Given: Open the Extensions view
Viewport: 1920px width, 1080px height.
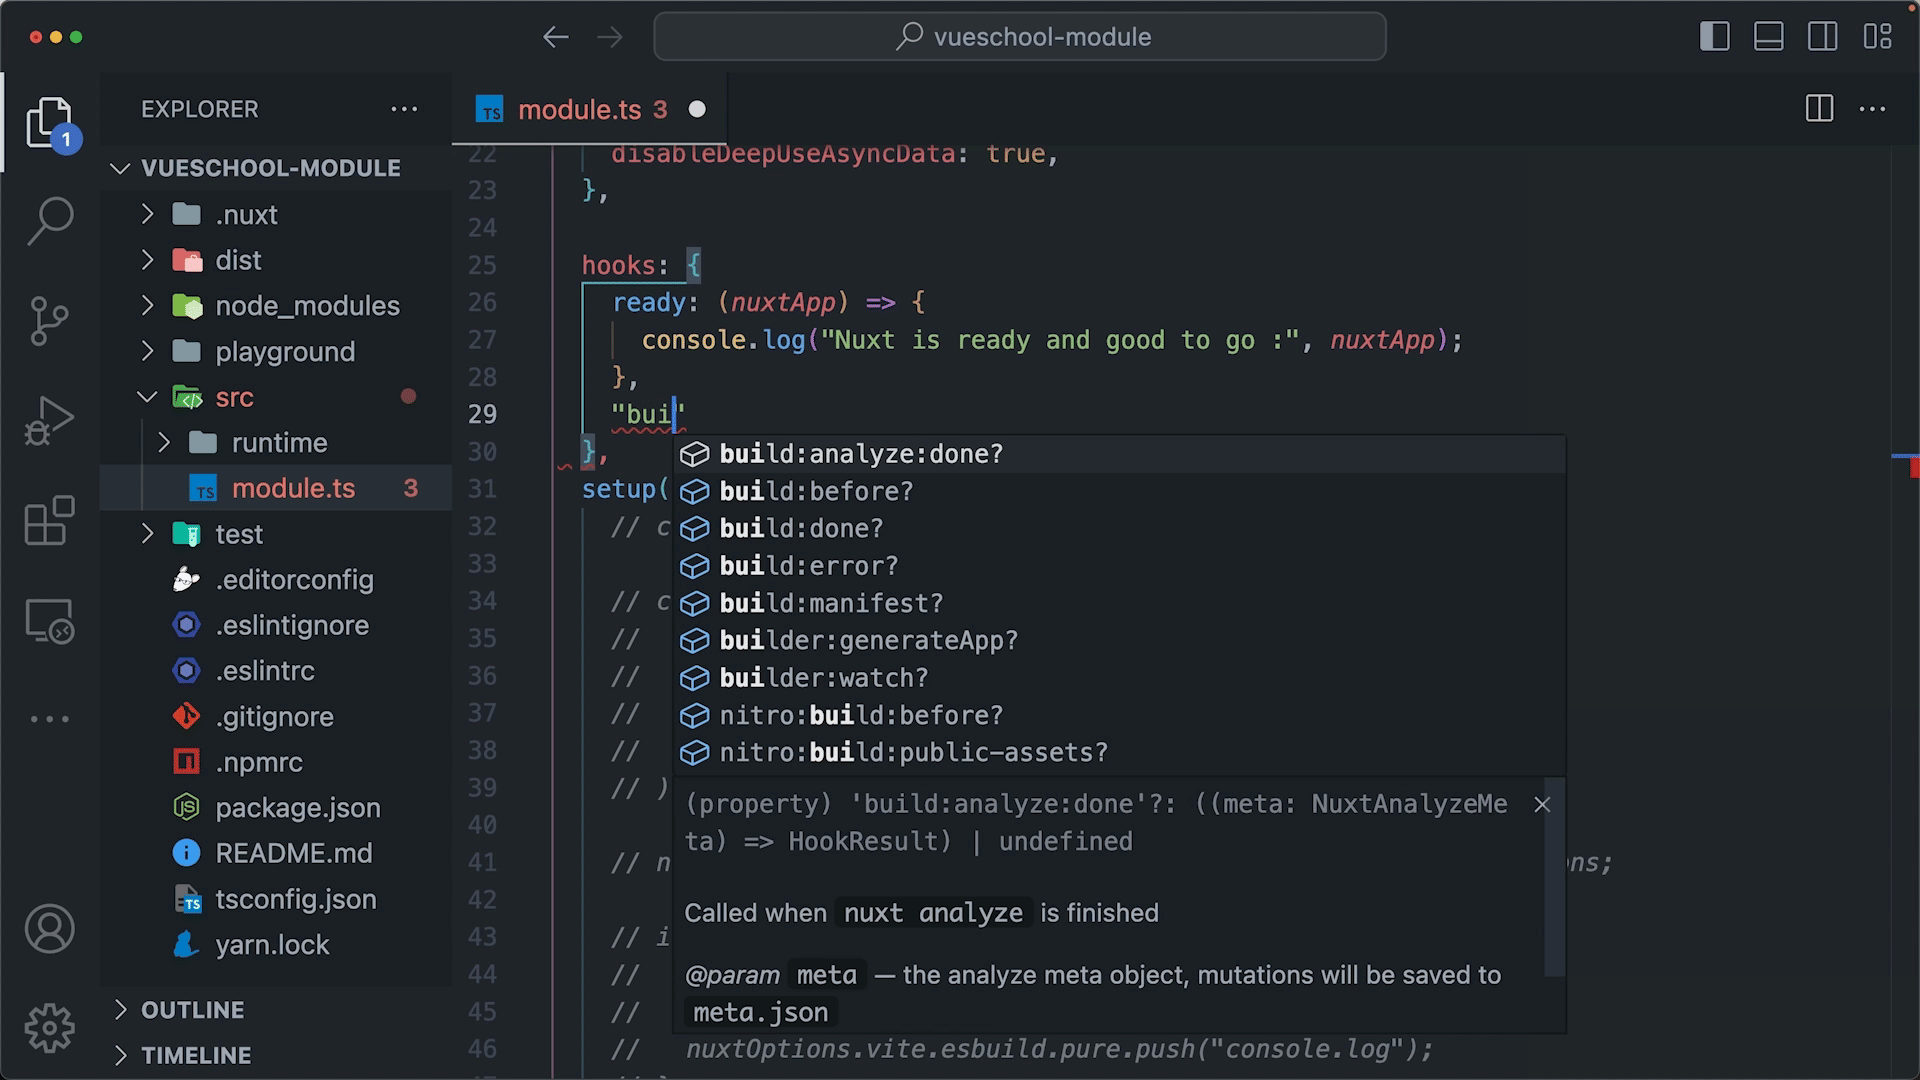Looking at the screenshot, I should pos(49,521).
